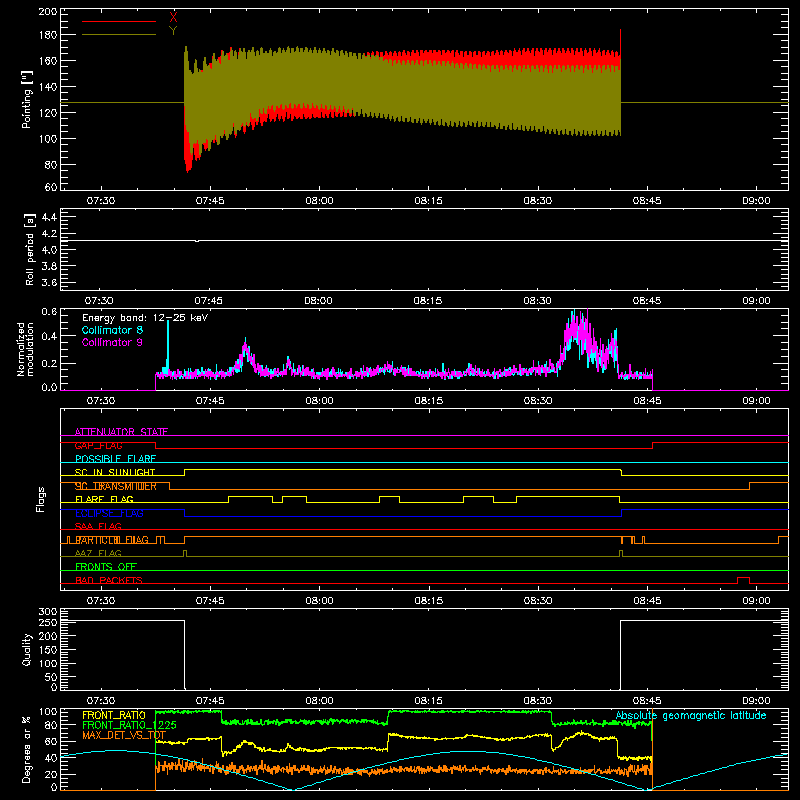
Task: Click the Collimator 9 legend label
Action: 112,342
